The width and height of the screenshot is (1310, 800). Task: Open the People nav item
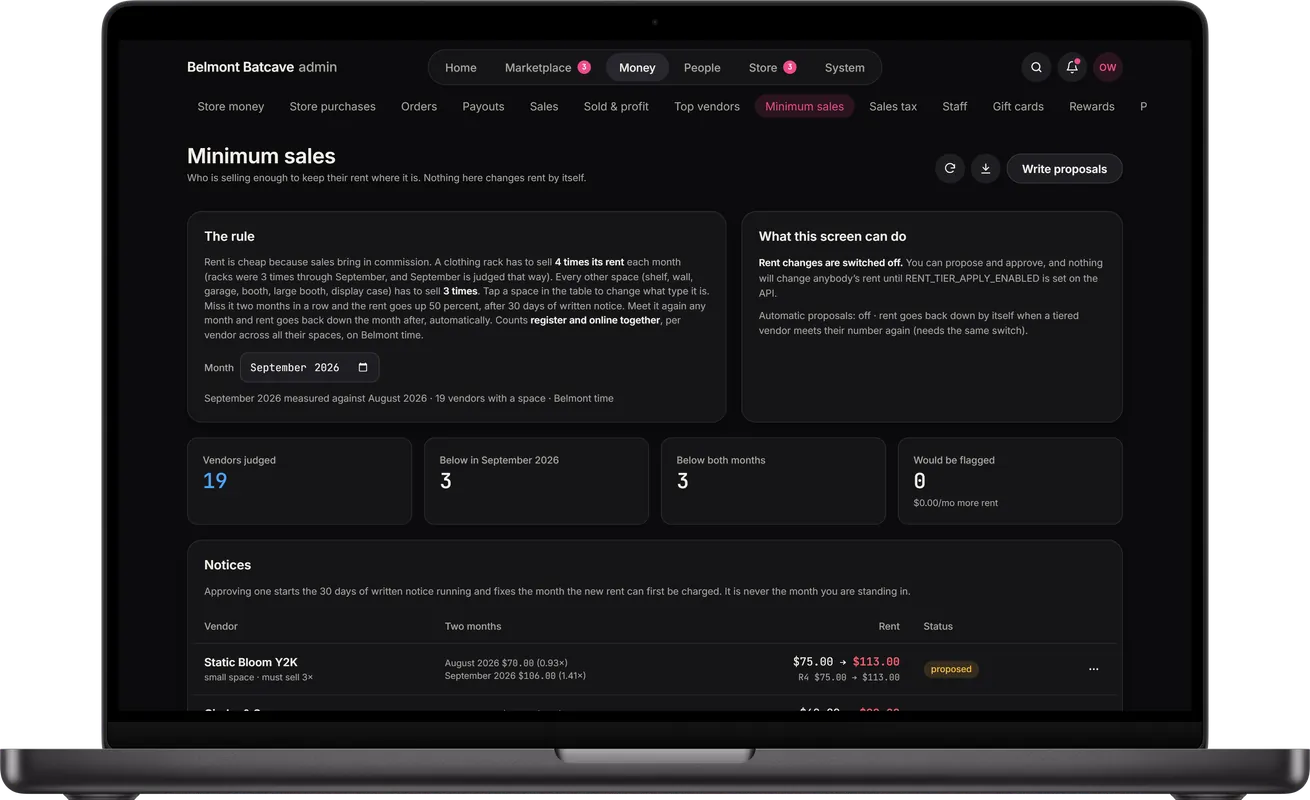(702, 68)
